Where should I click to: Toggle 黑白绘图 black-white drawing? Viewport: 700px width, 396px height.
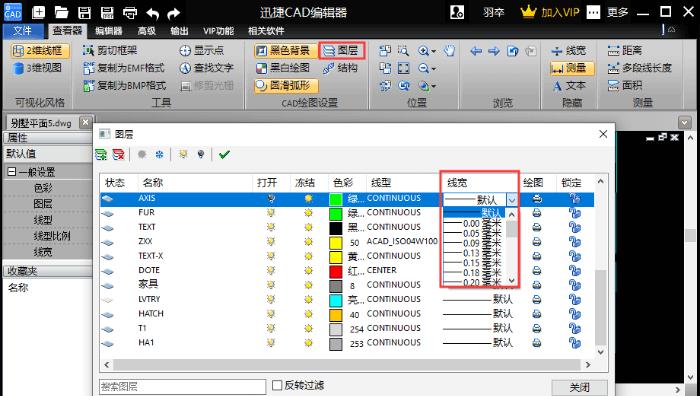pyautogui.click(x=283, y=68)
